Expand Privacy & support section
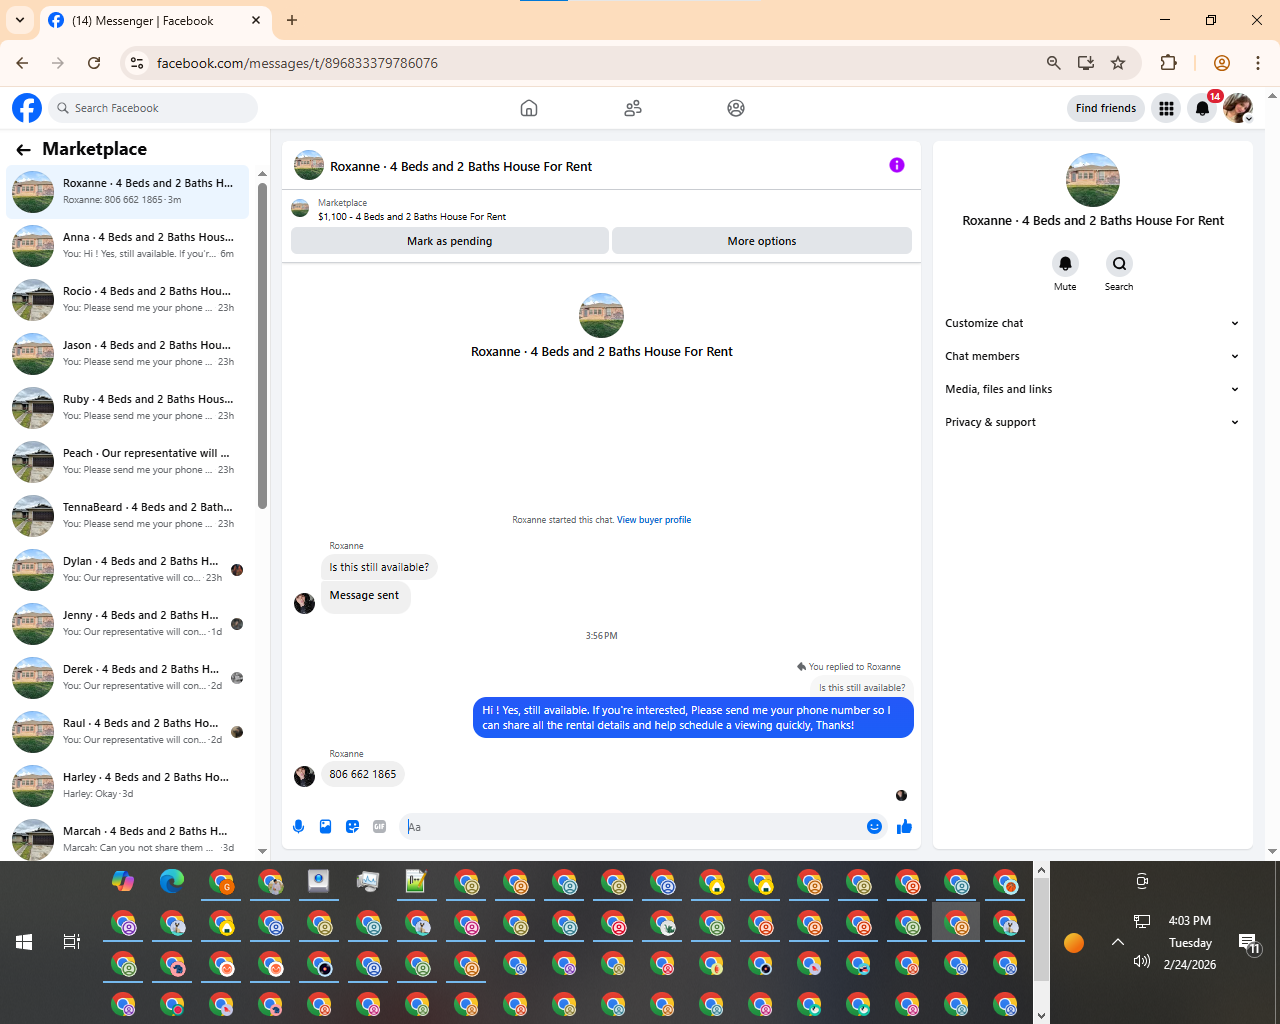Screen dimensions: 1280x1024 1092,422
